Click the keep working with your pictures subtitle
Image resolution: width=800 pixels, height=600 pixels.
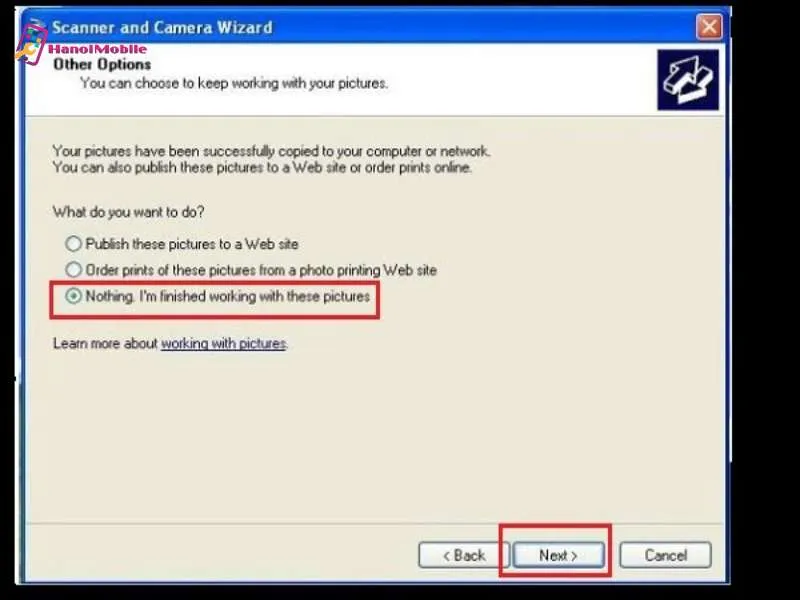(234, 83)
